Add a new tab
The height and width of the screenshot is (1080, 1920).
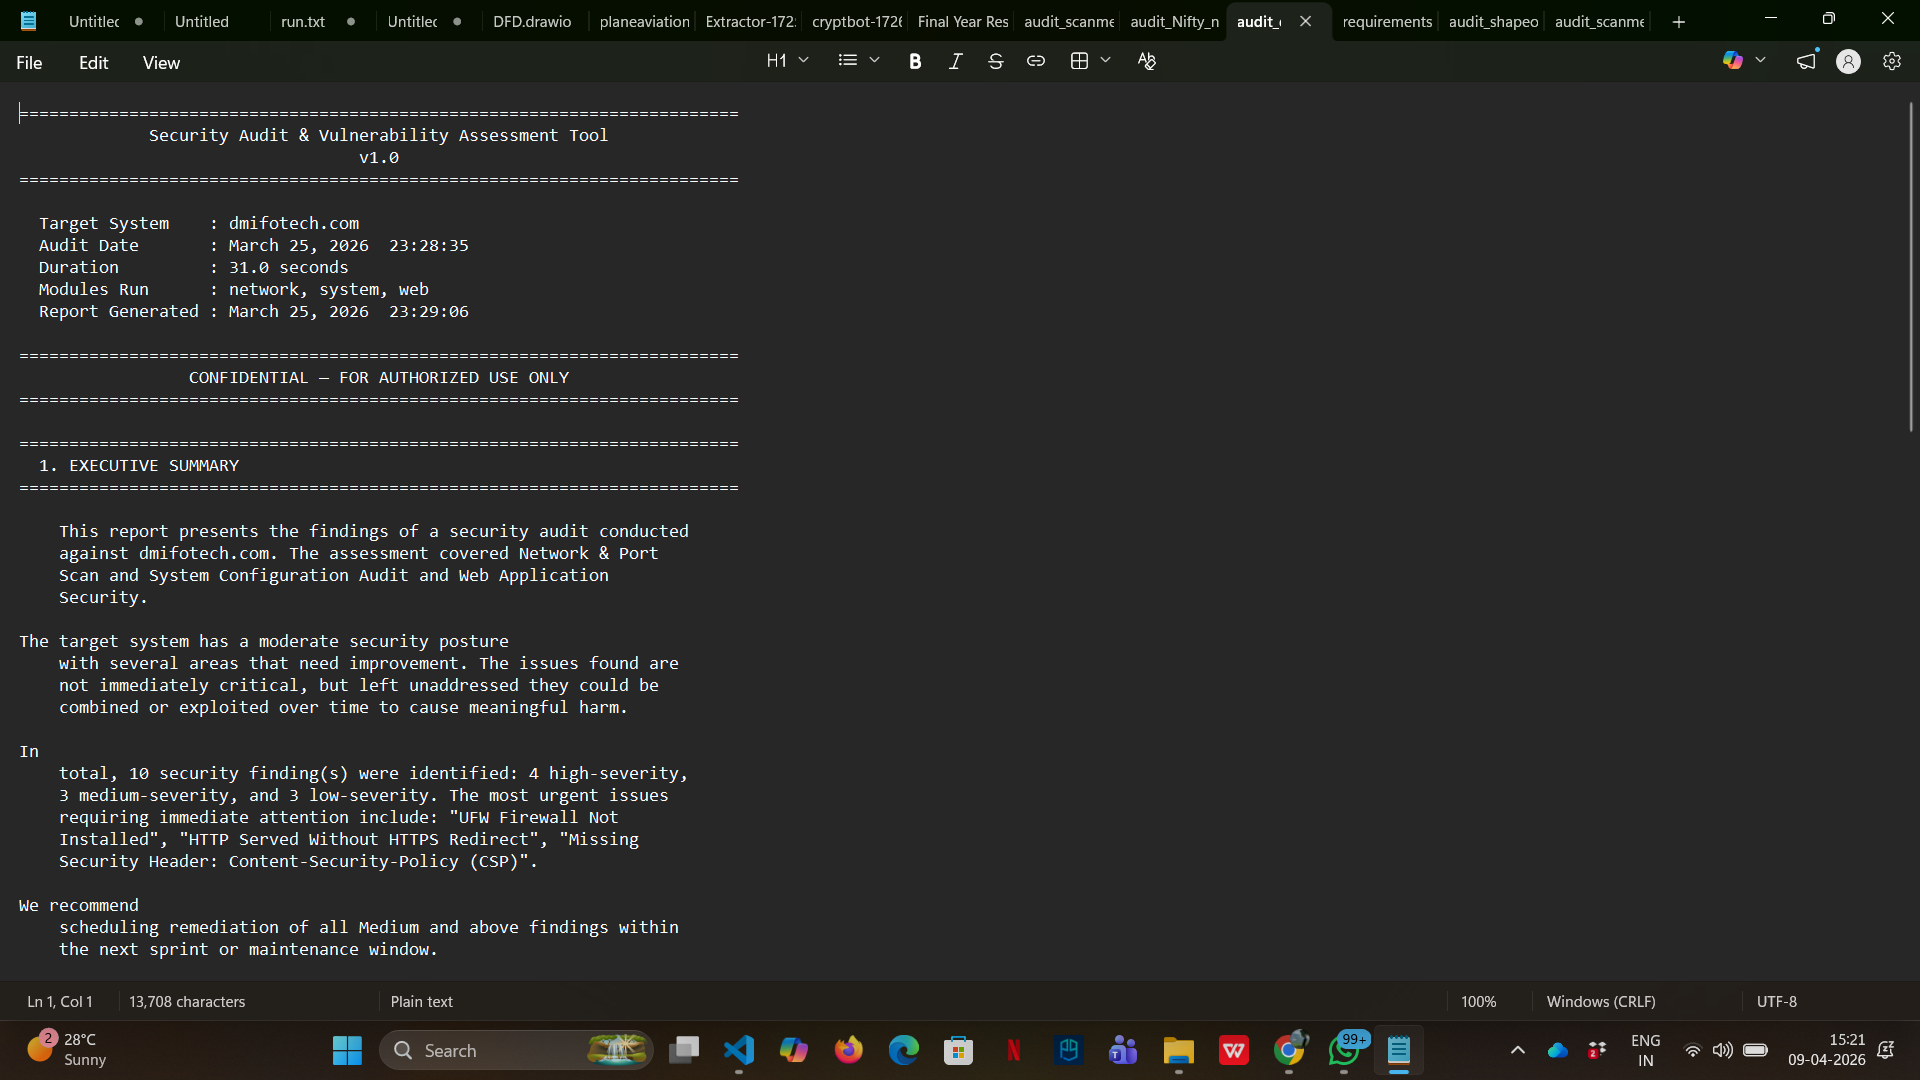1679,22
